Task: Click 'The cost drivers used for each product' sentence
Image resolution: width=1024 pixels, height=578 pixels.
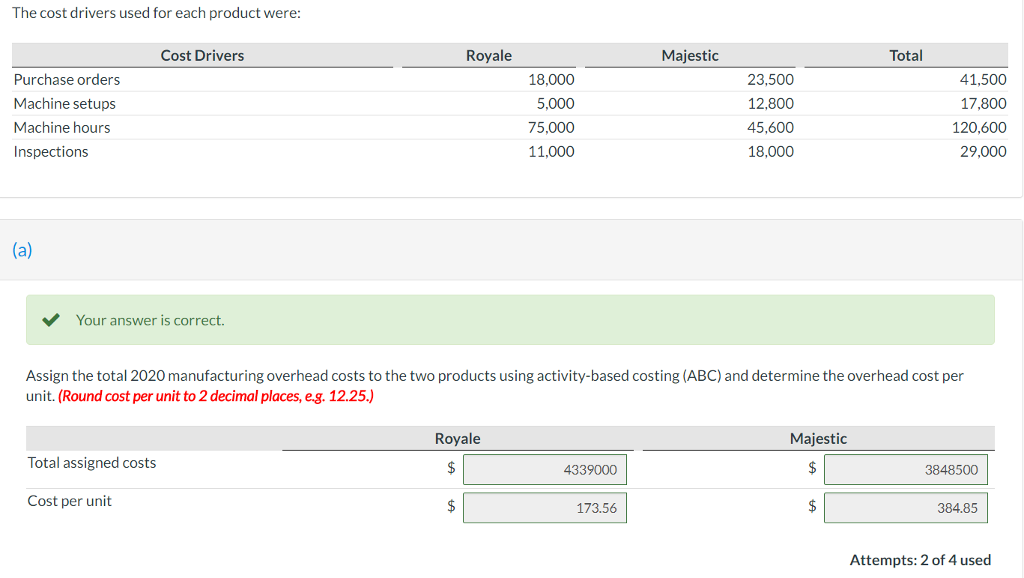Action: (156, 13)
